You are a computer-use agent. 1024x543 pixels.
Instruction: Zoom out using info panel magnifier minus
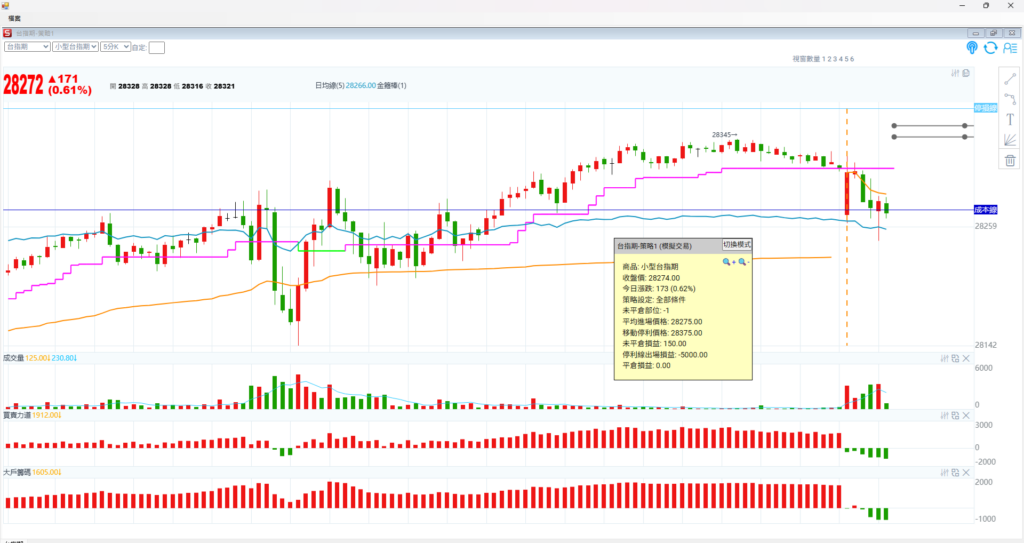click(743, 261)
